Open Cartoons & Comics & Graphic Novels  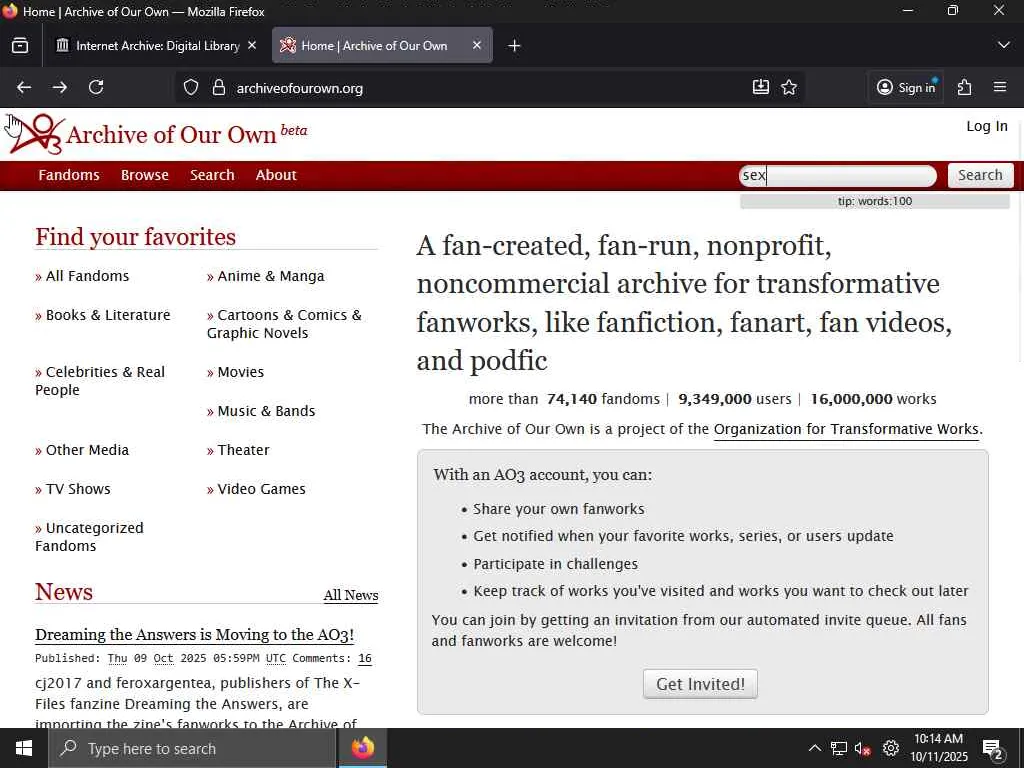point(284,324)
